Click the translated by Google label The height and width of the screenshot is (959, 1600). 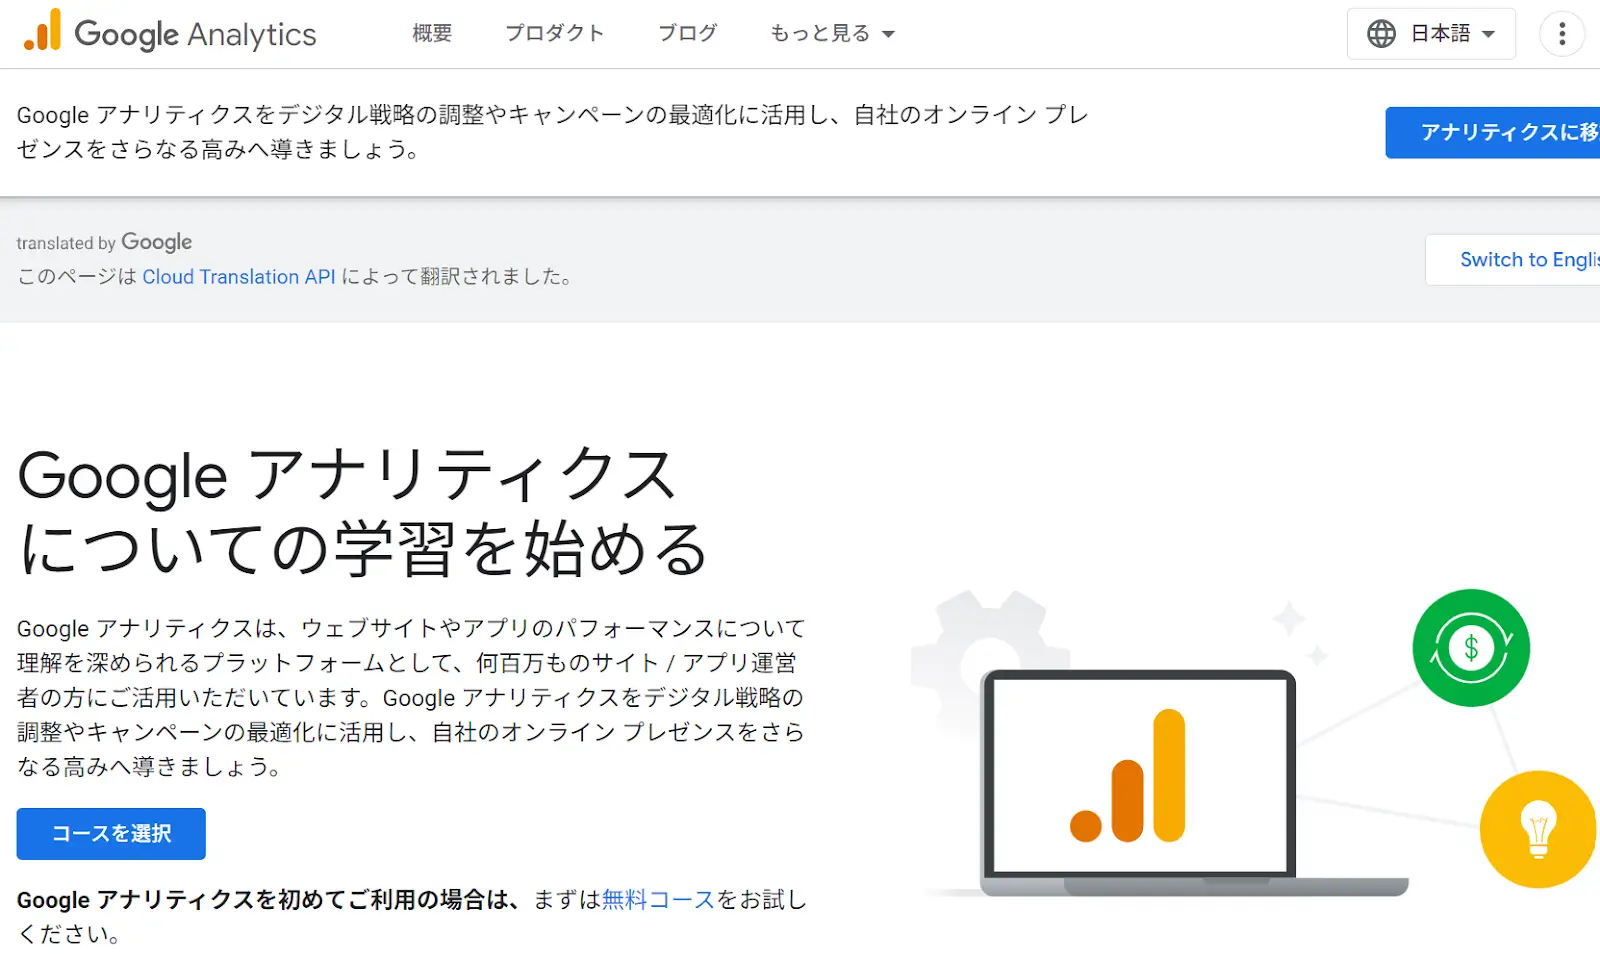click(104, 243)
